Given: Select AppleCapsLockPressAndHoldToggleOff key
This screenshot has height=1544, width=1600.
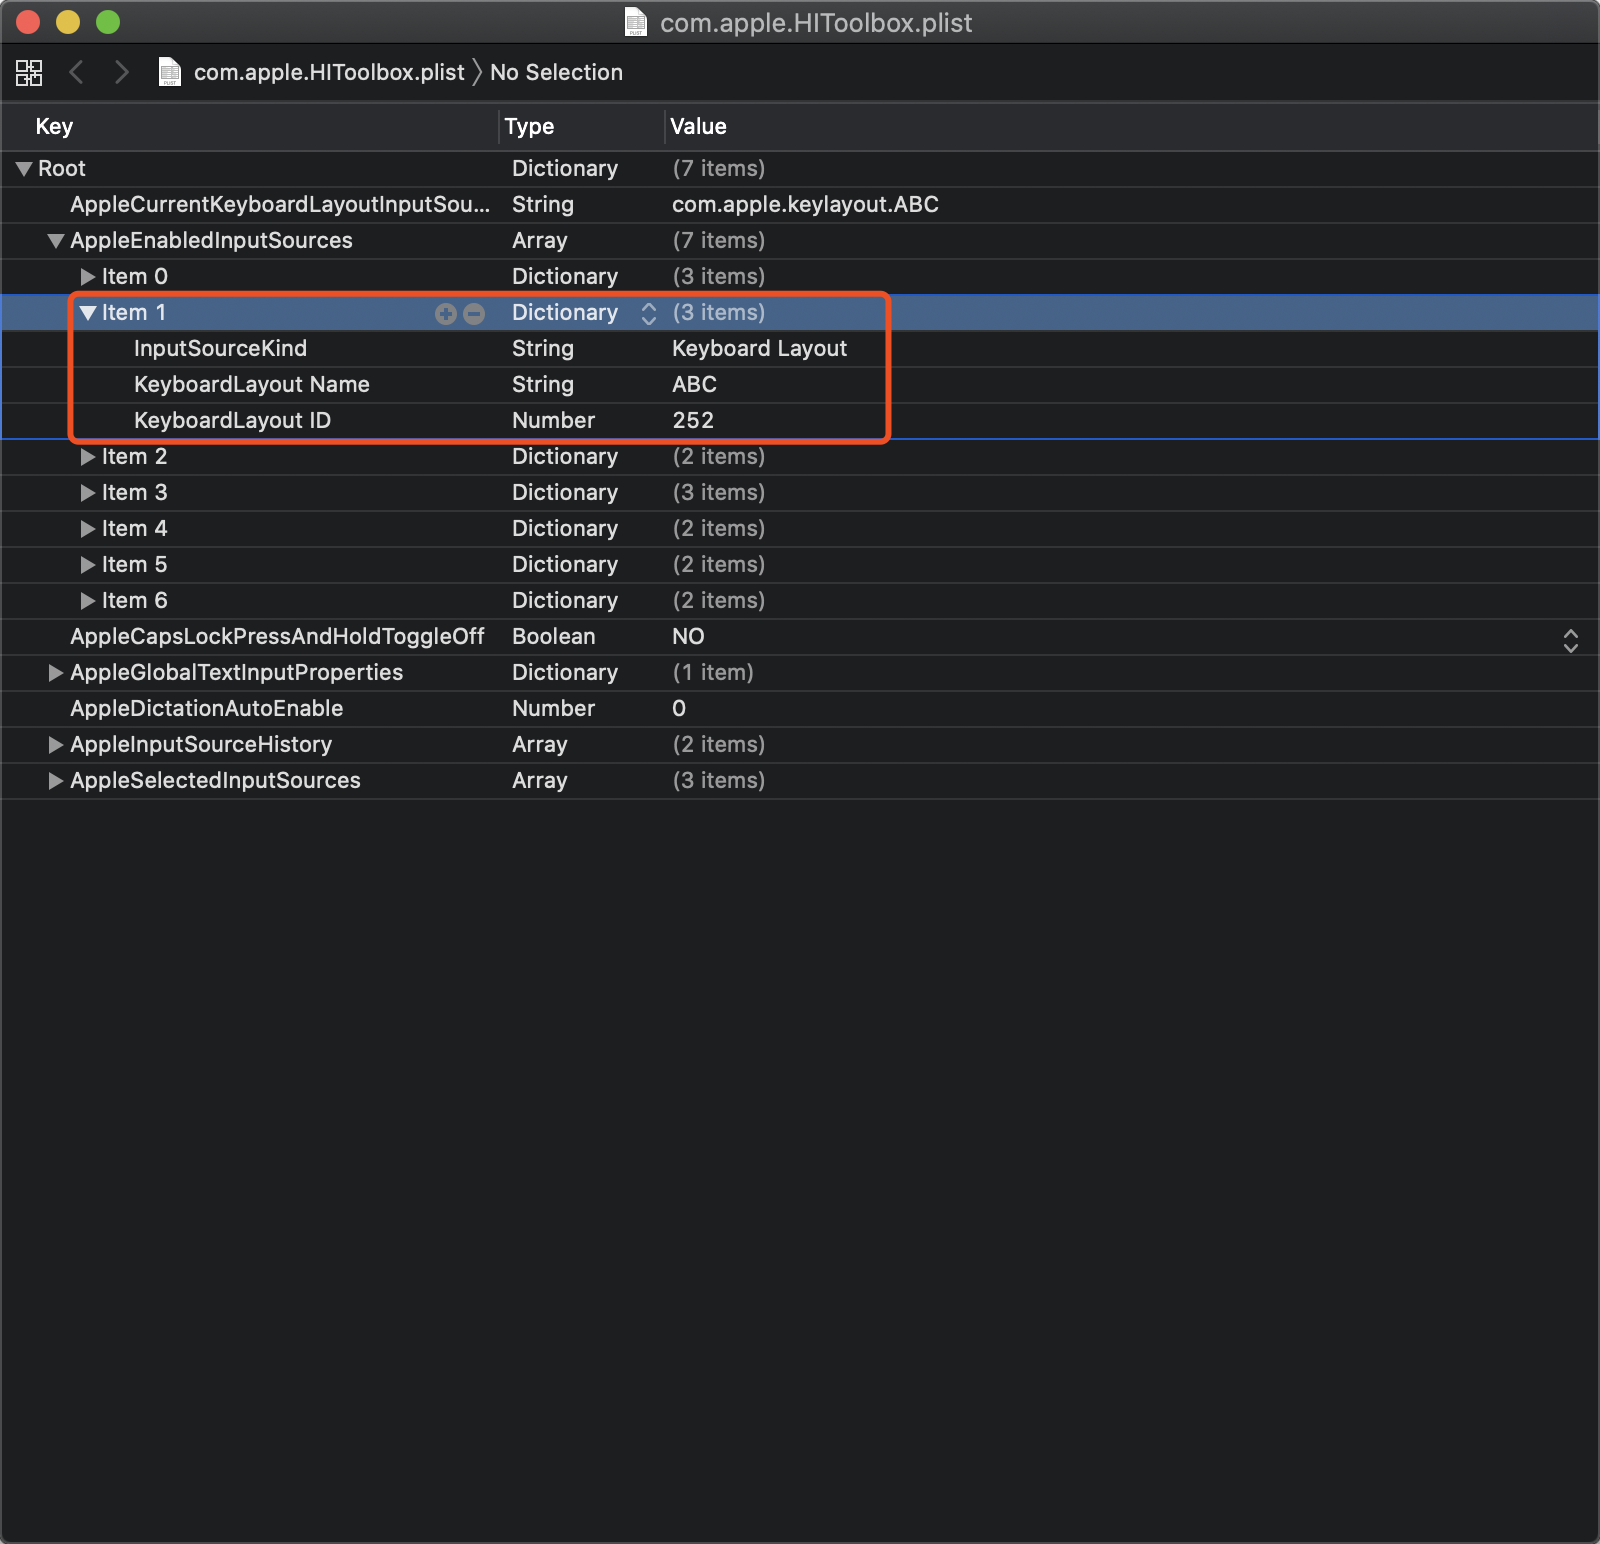Looking at the screenshot, I should pyautogui.click(x=277, y=636).
